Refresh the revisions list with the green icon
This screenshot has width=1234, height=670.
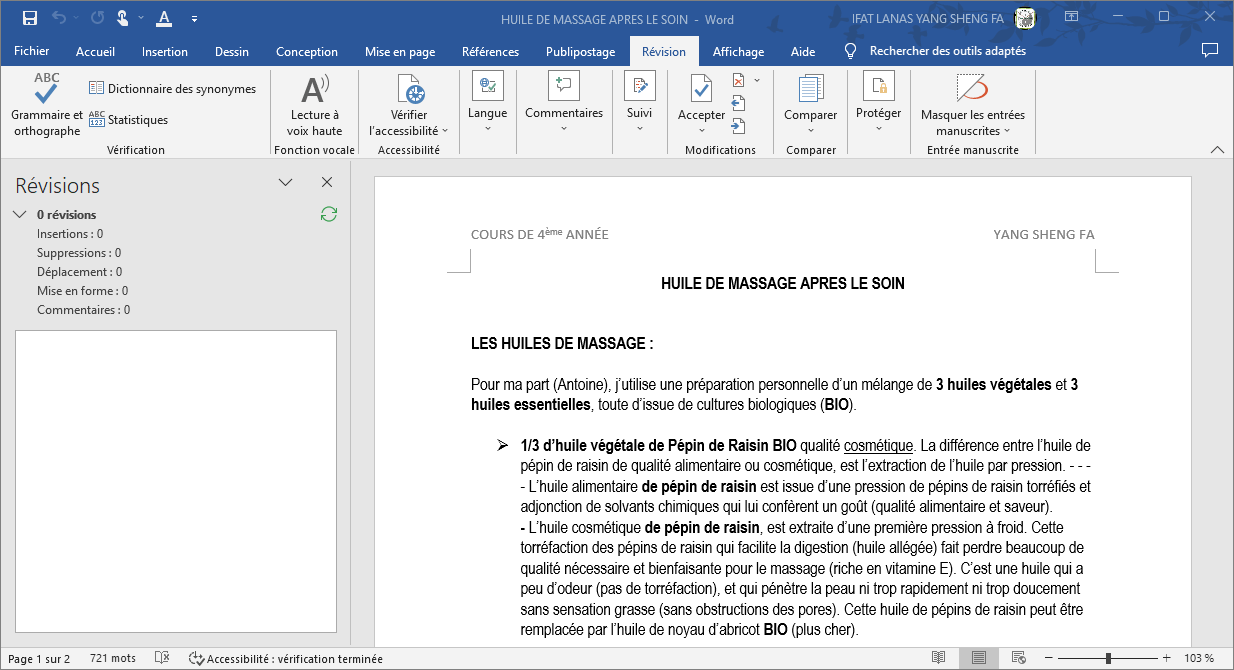pyautogui.click(x=328, y=214)
